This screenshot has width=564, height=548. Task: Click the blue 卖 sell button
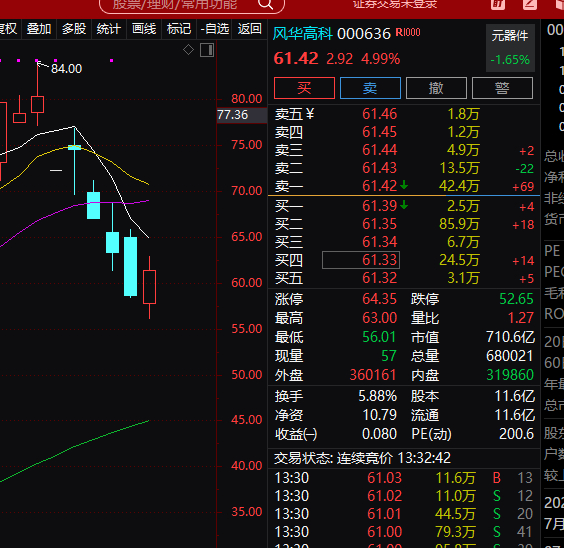(370, 88)
